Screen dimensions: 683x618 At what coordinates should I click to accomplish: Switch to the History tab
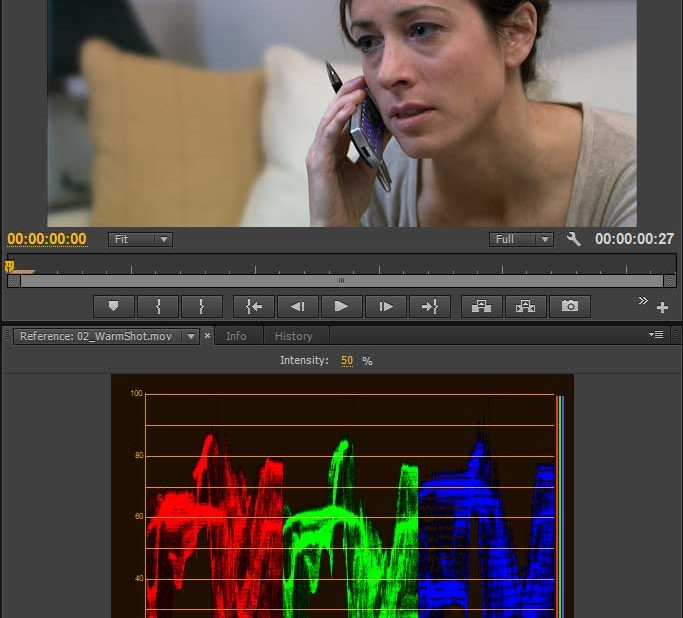(x=294, y=336)
